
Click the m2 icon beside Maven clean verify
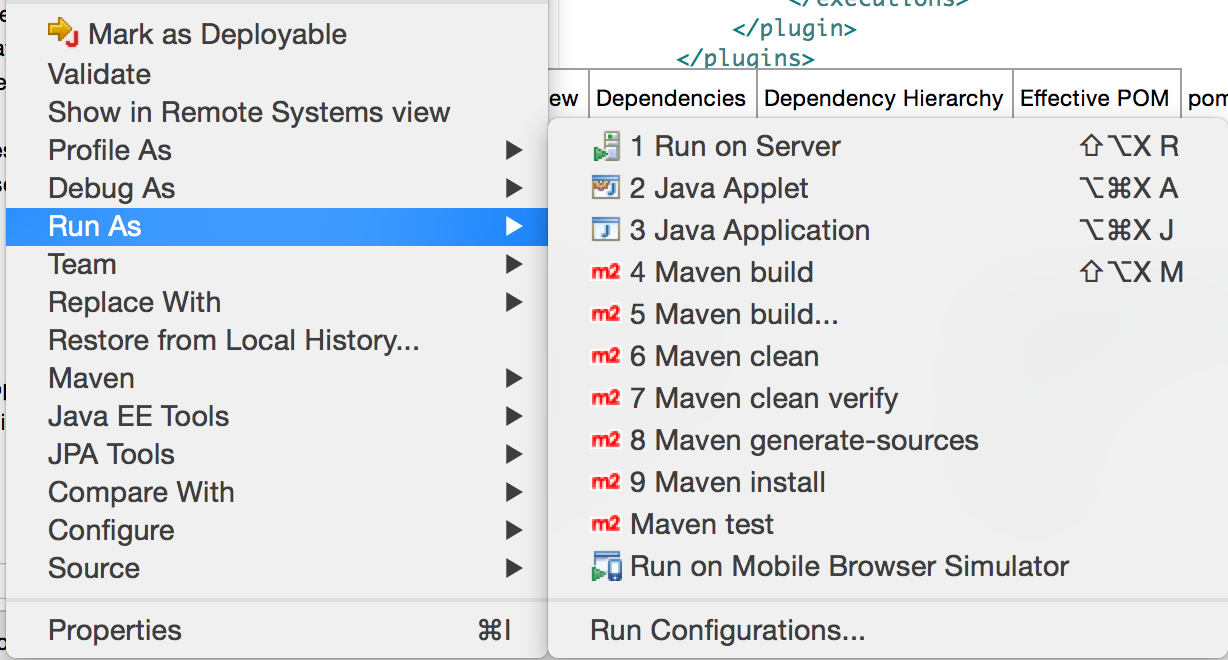(606, 398)
